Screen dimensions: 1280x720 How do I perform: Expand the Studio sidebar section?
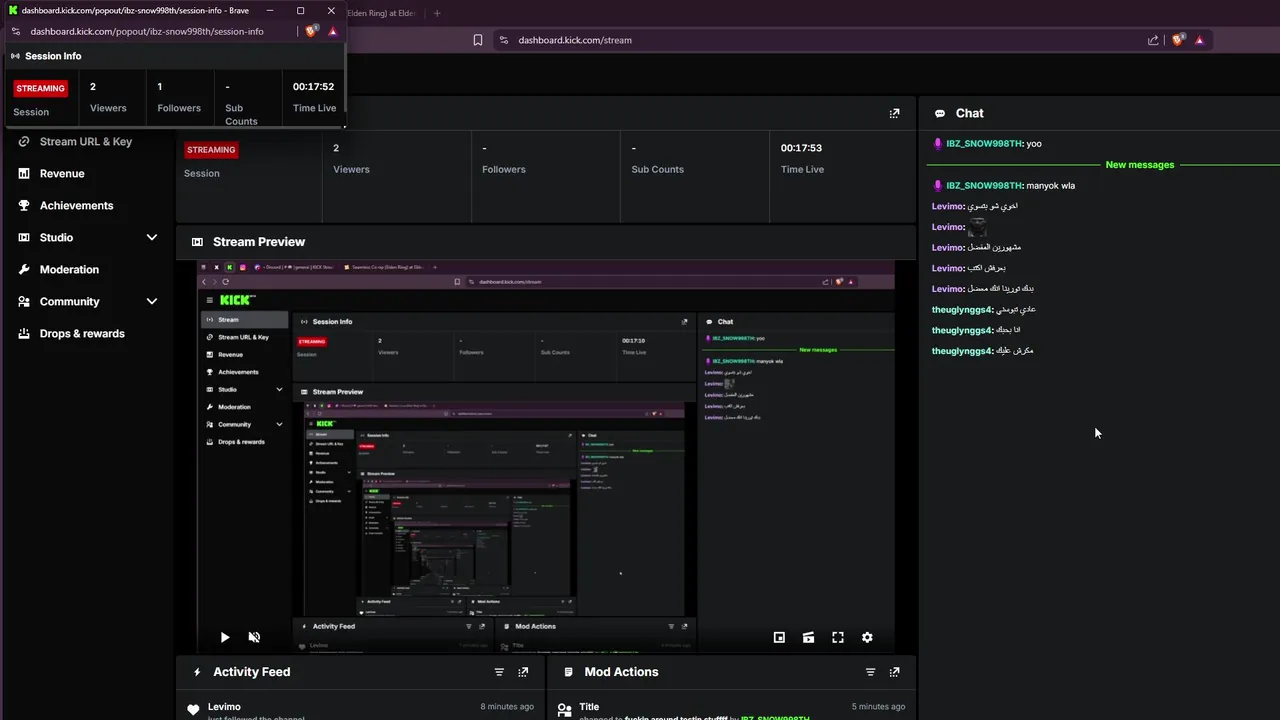(x=152, y=237)
